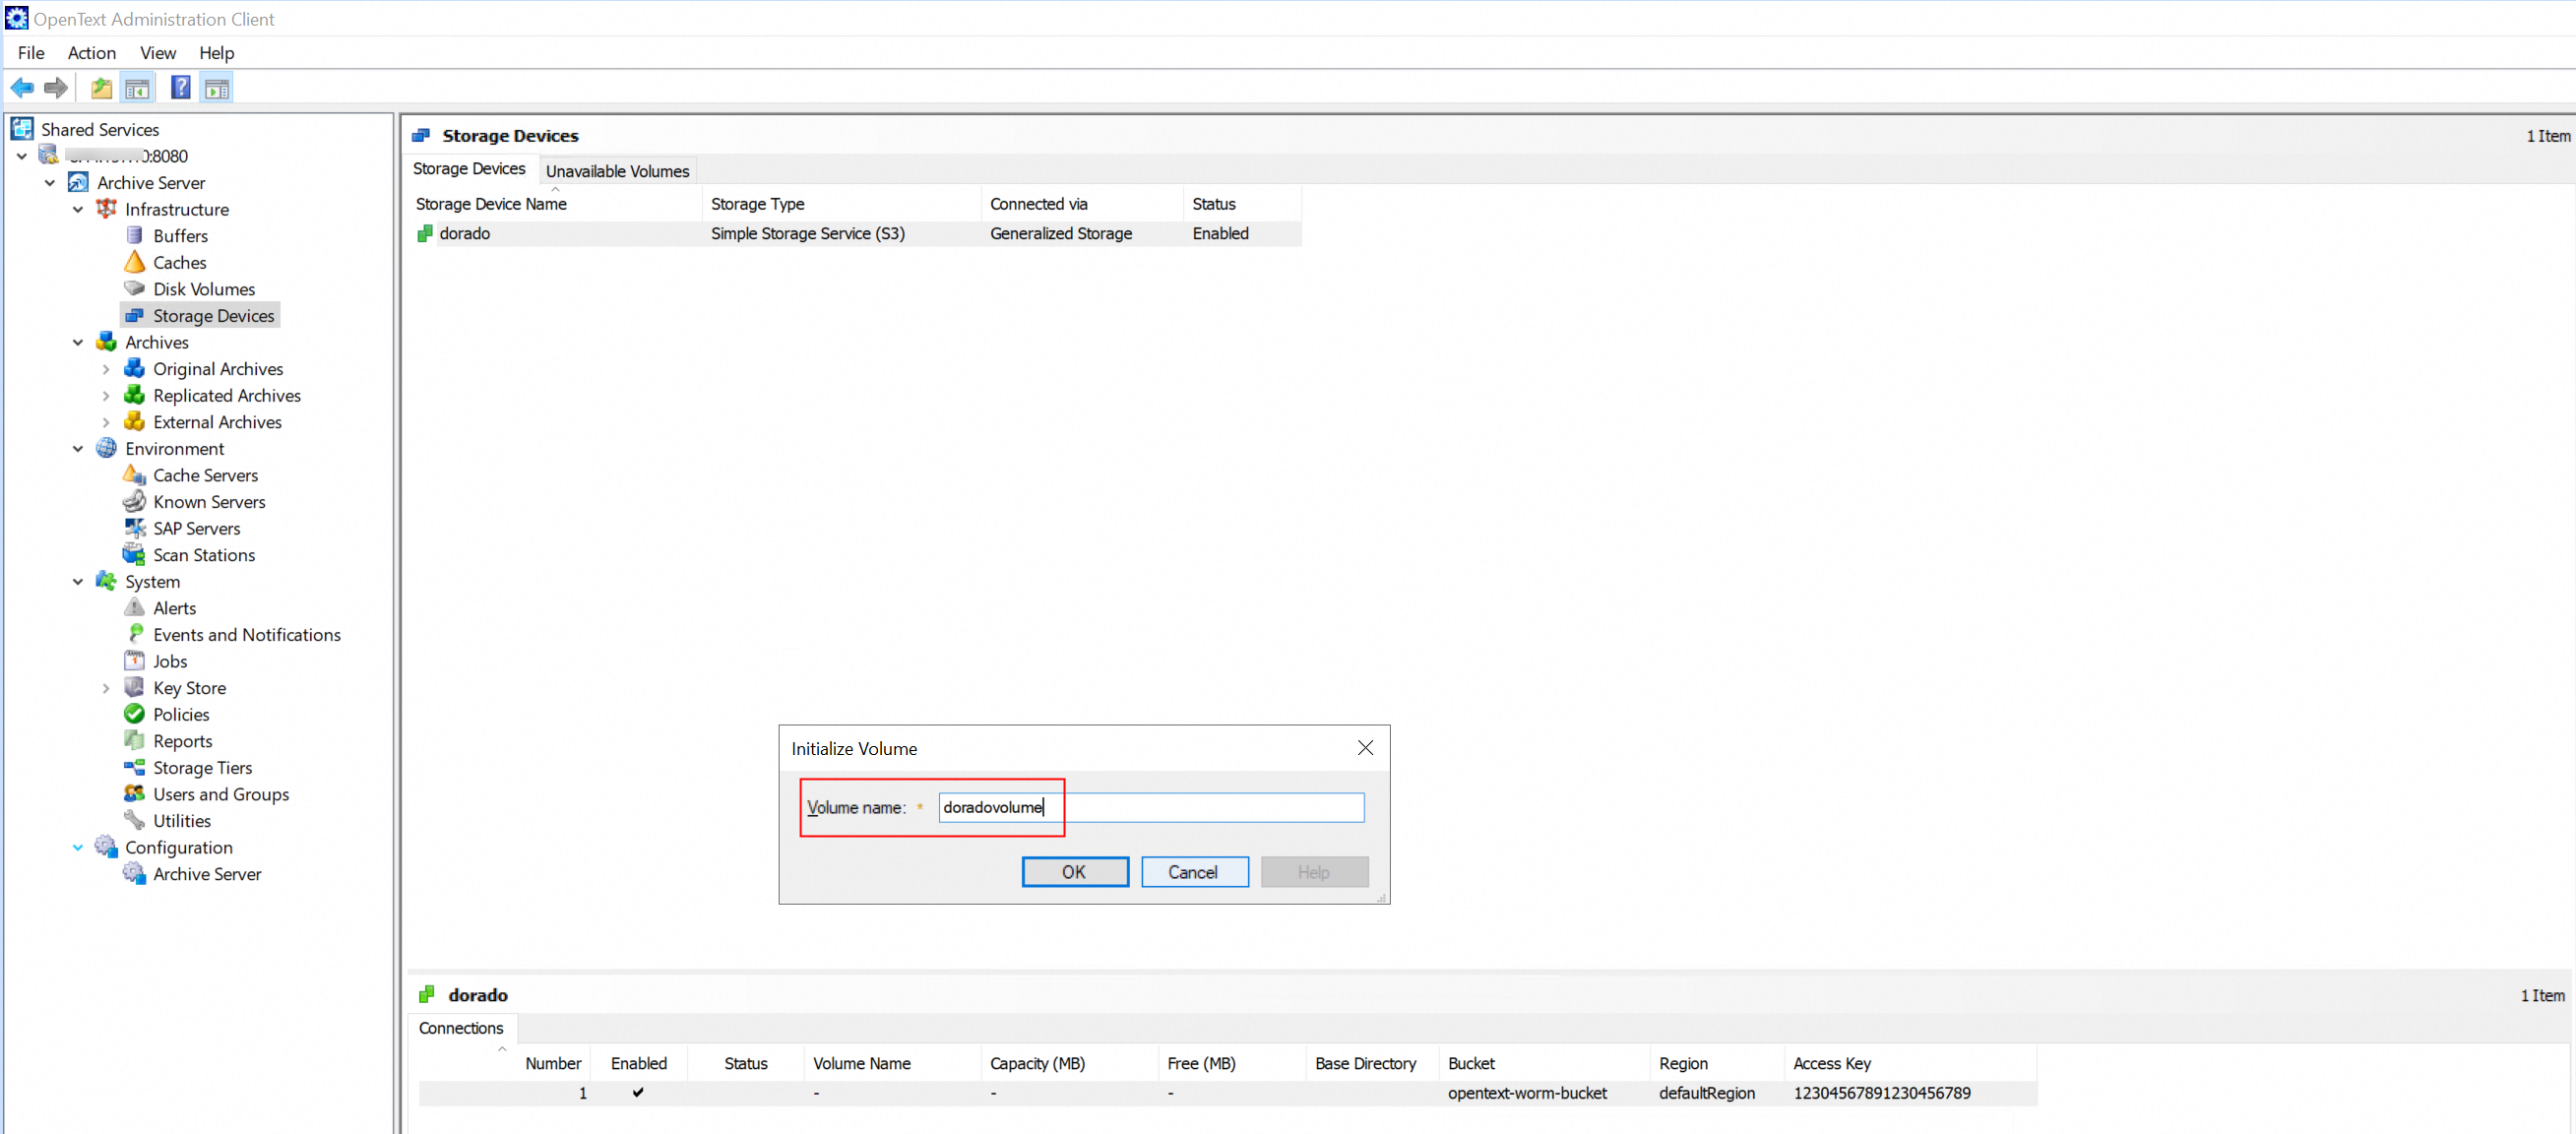Expand the Key Store node

[106, 688]
